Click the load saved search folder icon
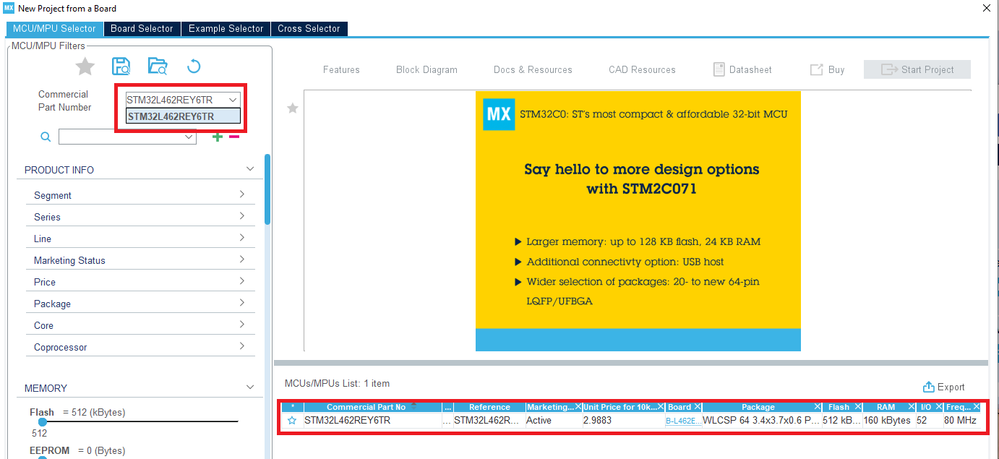The height and width of the screenshot is (459, 999). click(157, 66)
